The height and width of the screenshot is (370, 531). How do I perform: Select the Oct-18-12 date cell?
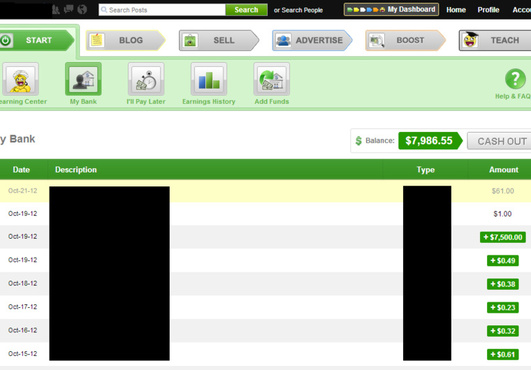22,283
